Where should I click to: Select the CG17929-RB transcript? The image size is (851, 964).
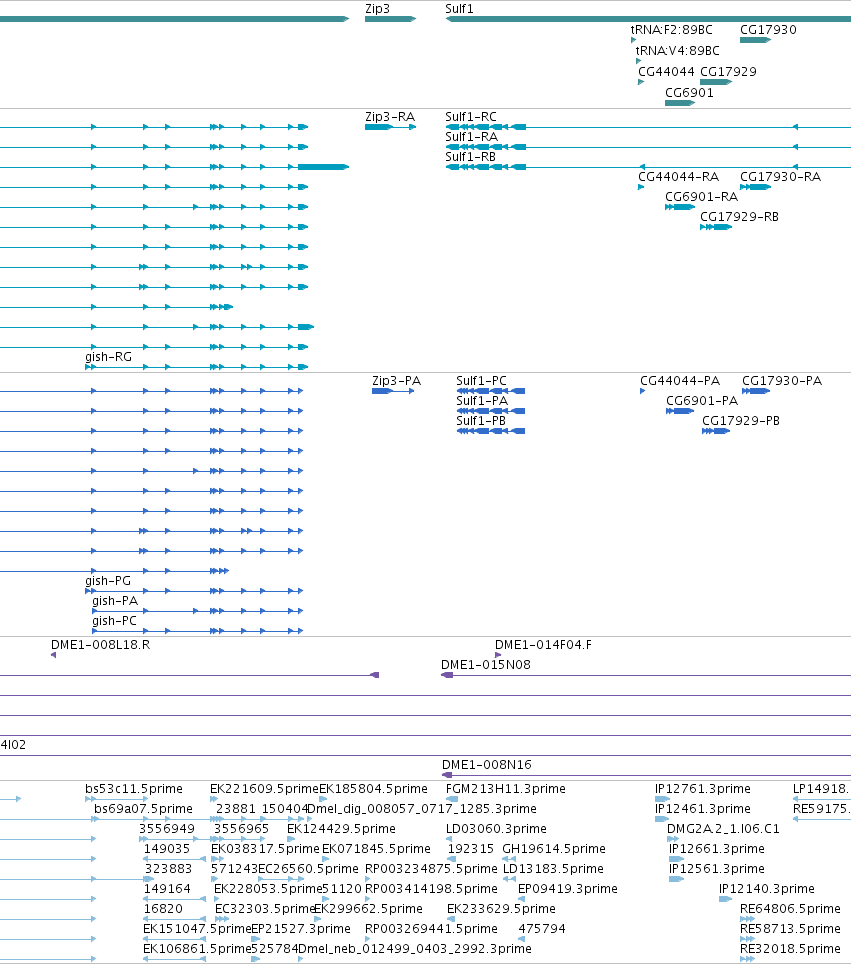716,227
